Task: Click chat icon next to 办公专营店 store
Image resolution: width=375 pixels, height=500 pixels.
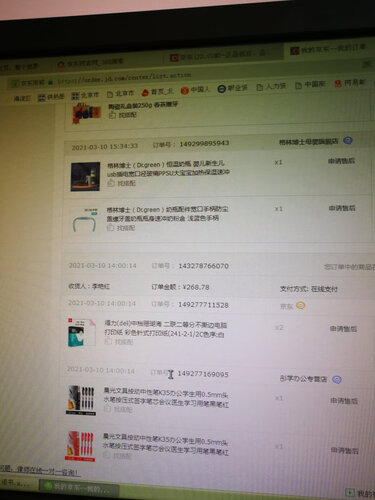Action: coord(337,379)
